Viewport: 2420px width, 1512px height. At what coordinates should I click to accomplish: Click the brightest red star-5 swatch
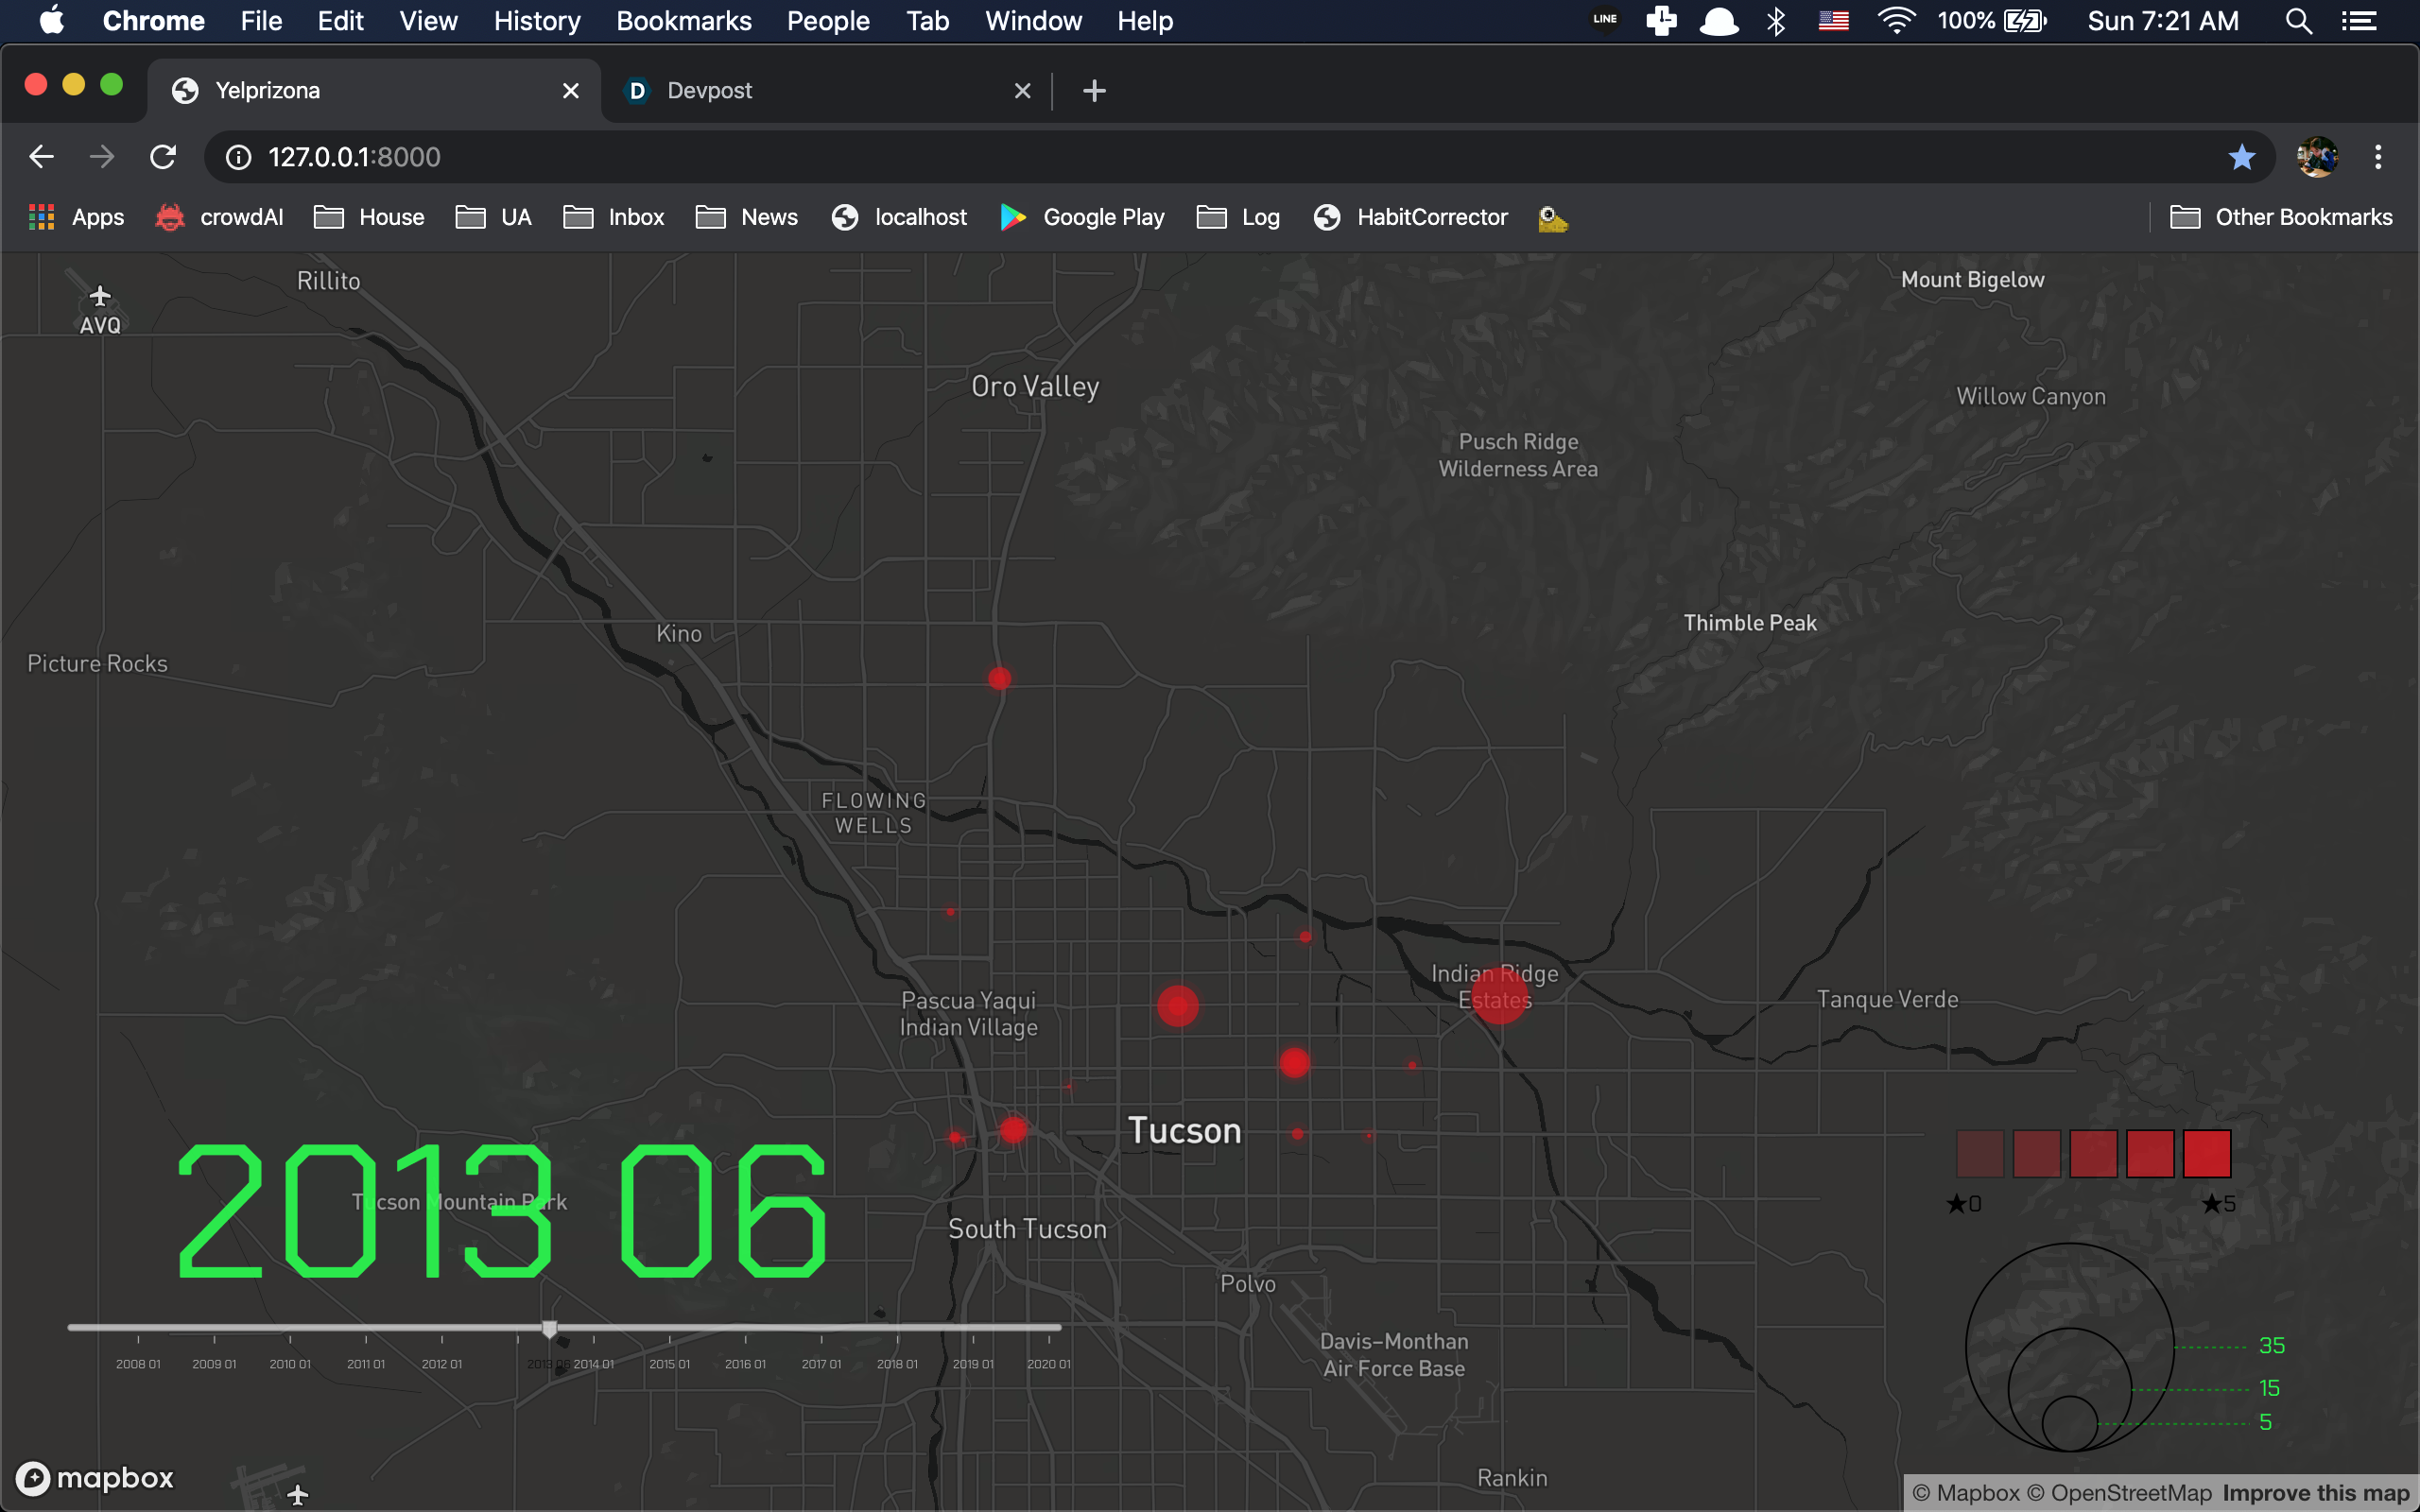click(2207, 1154)
